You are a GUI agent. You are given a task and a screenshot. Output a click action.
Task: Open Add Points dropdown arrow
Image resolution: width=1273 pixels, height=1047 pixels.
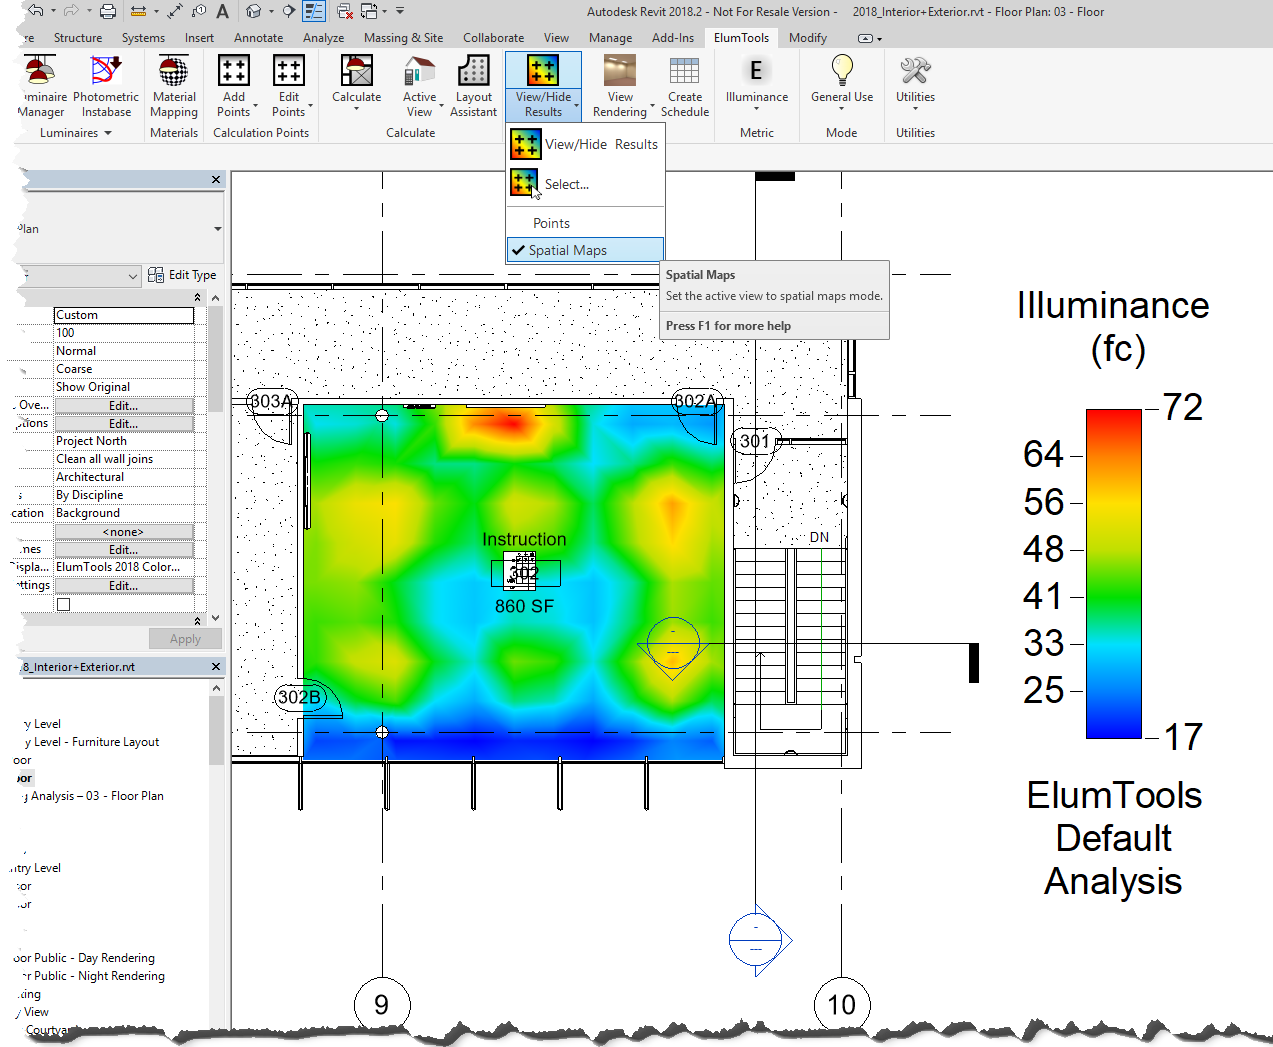coord(256,105)
